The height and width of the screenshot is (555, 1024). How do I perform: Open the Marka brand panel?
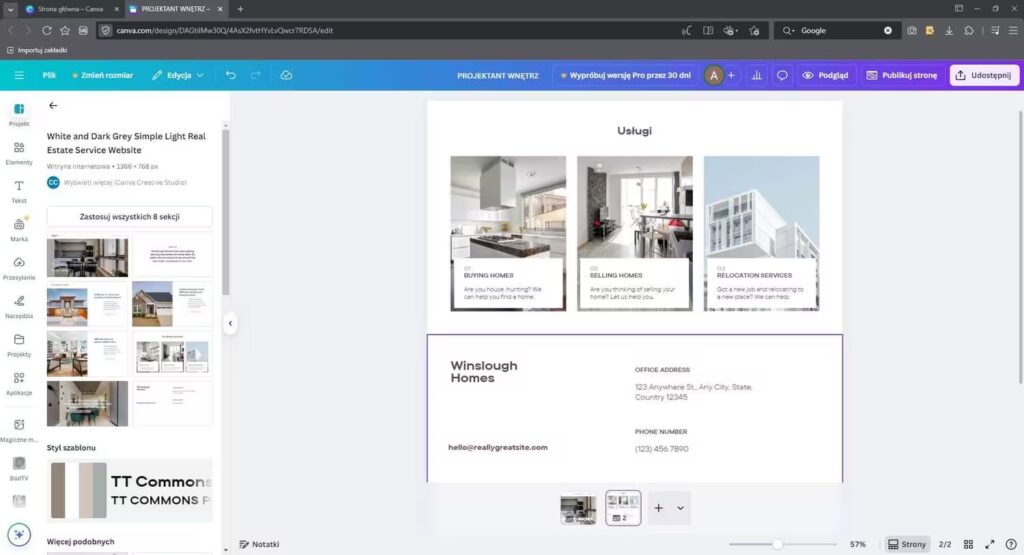click(19, 230)
